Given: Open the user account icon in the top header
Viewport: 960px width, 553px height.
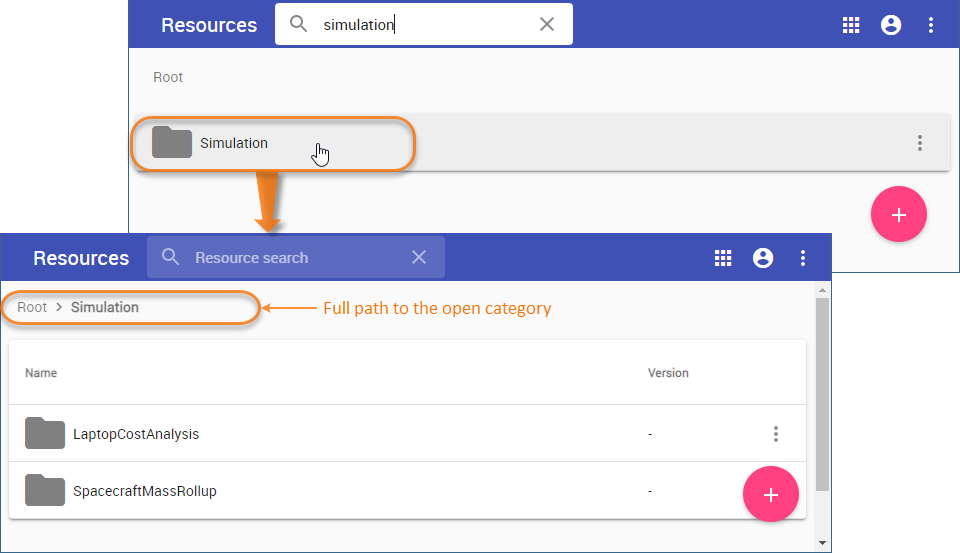Looking at the screenshot, I should click(x=891, y=25).
